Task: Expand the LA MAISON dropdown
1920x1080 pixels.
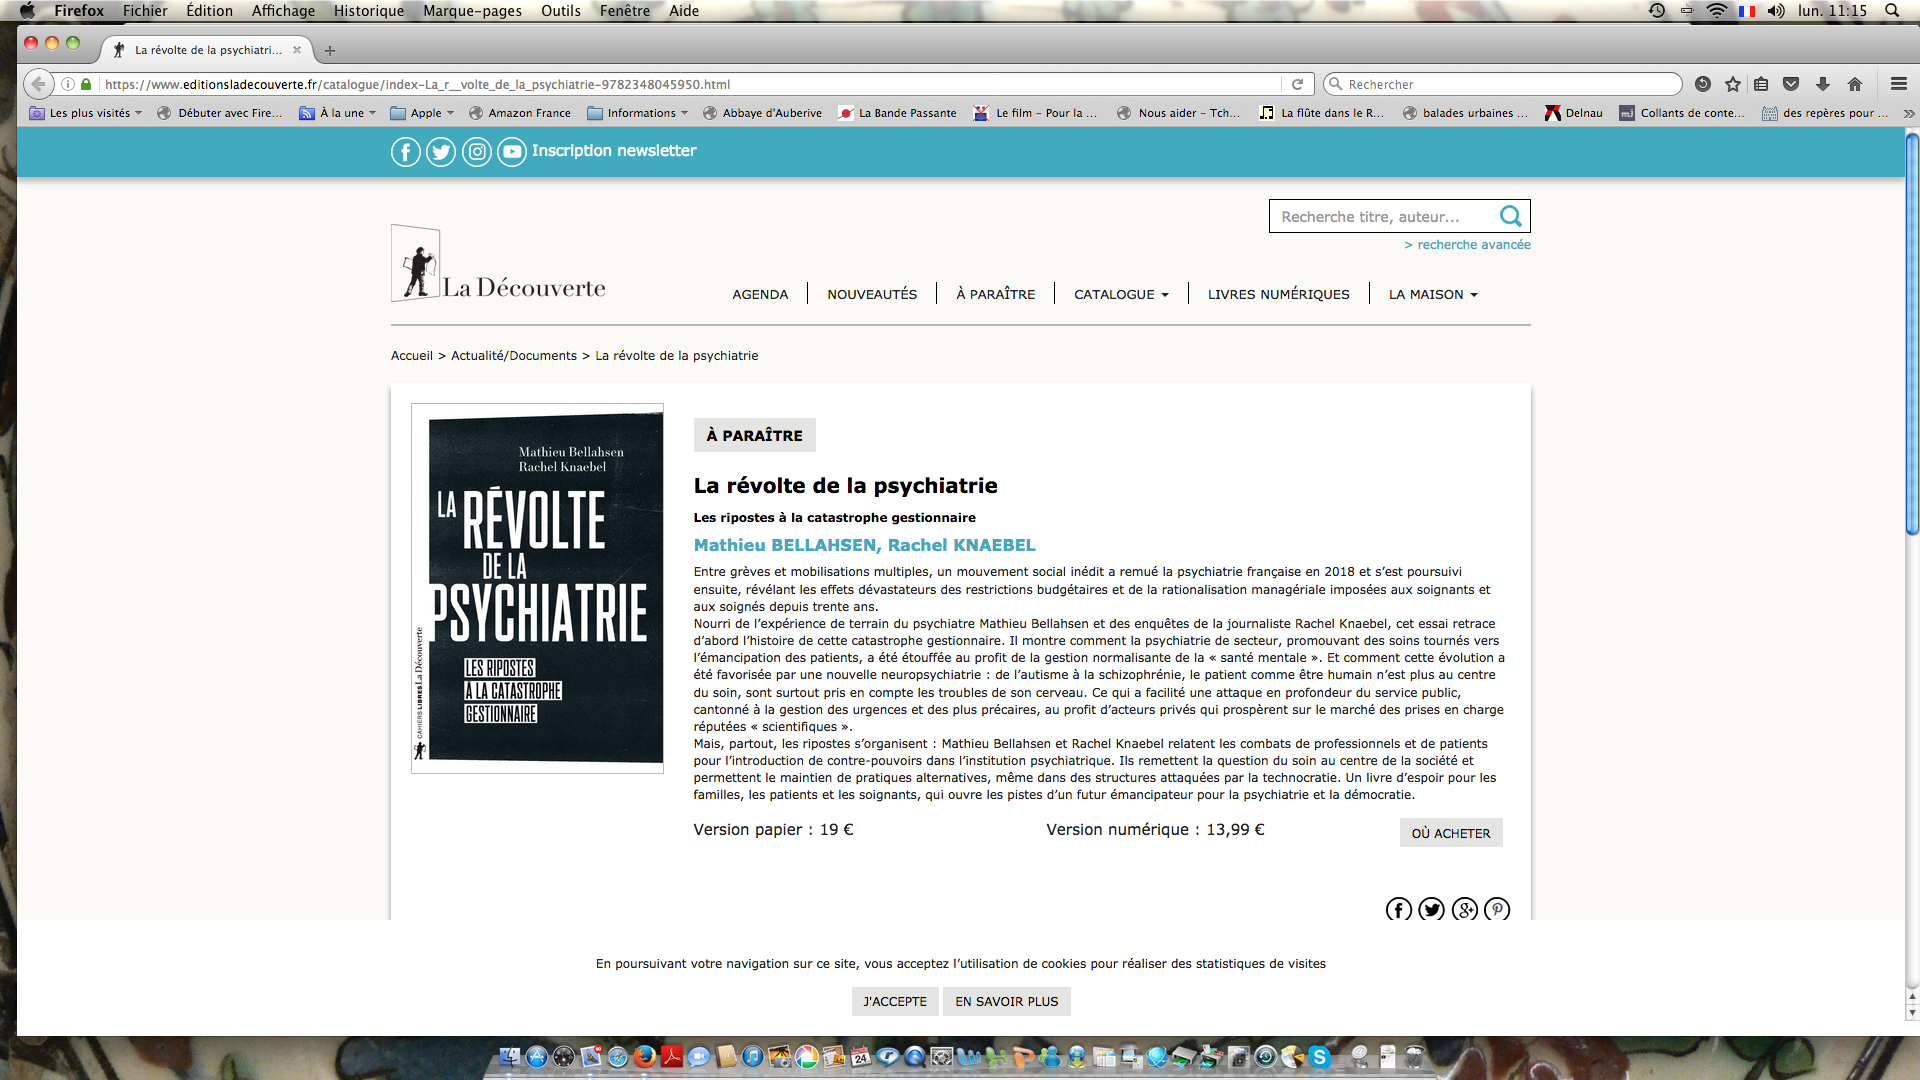Action: coord(1432,294)
